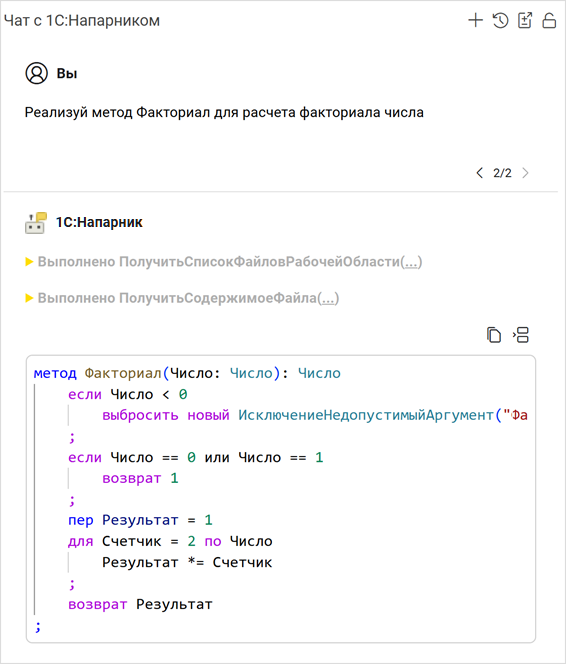The height and width of the screenshot is (664, 566).
Task: Copy the generated code block
Action: 494,335
